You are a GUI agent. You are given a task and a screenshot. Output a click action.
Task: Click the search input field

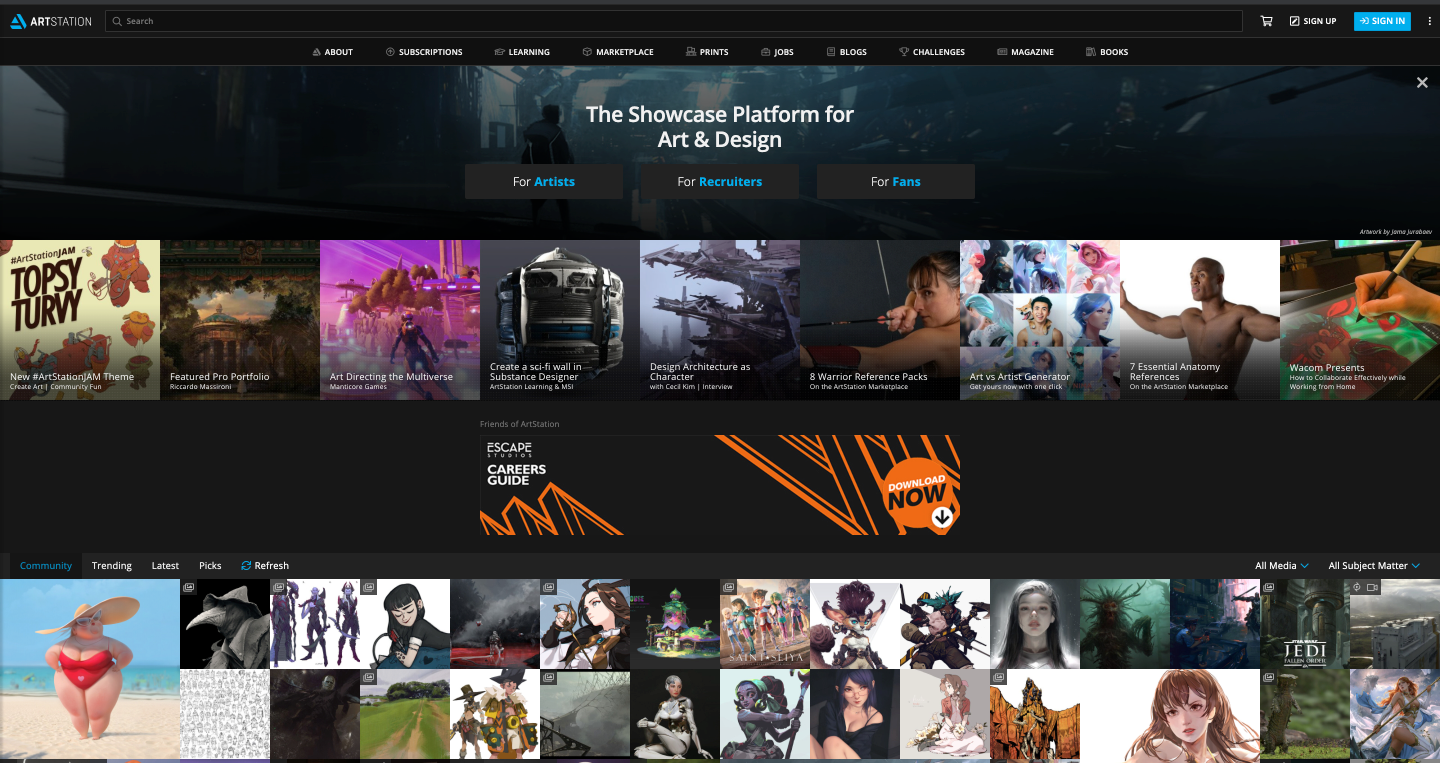tap(400, 20)
